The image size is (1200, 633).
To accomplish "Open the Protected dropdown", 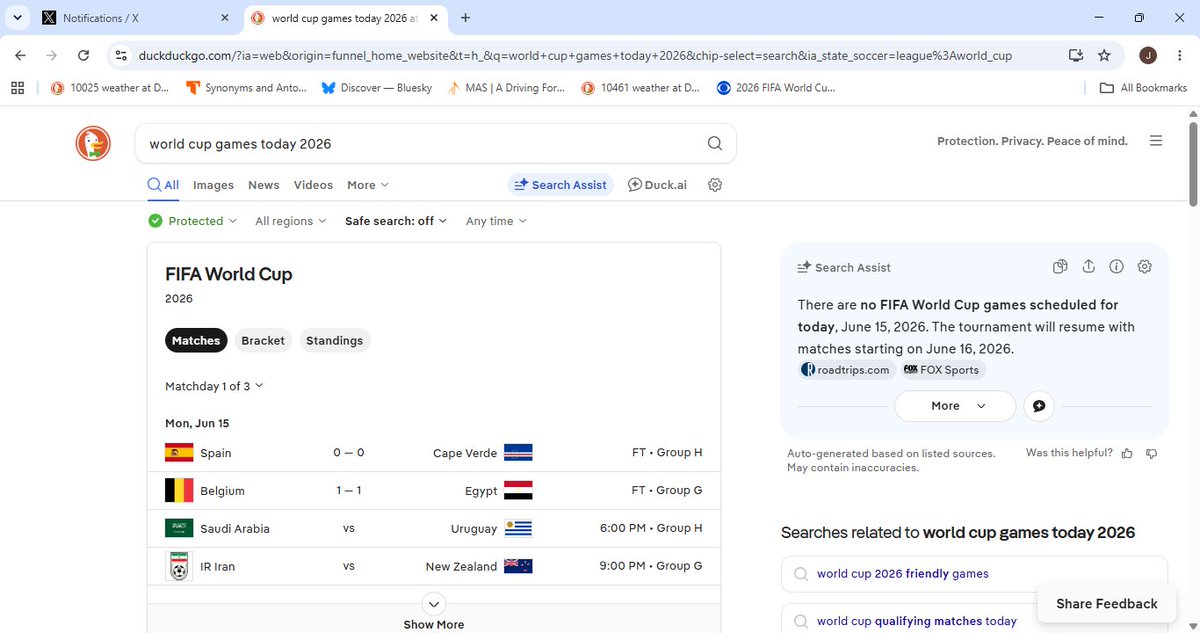I will (x=193, y=221).
